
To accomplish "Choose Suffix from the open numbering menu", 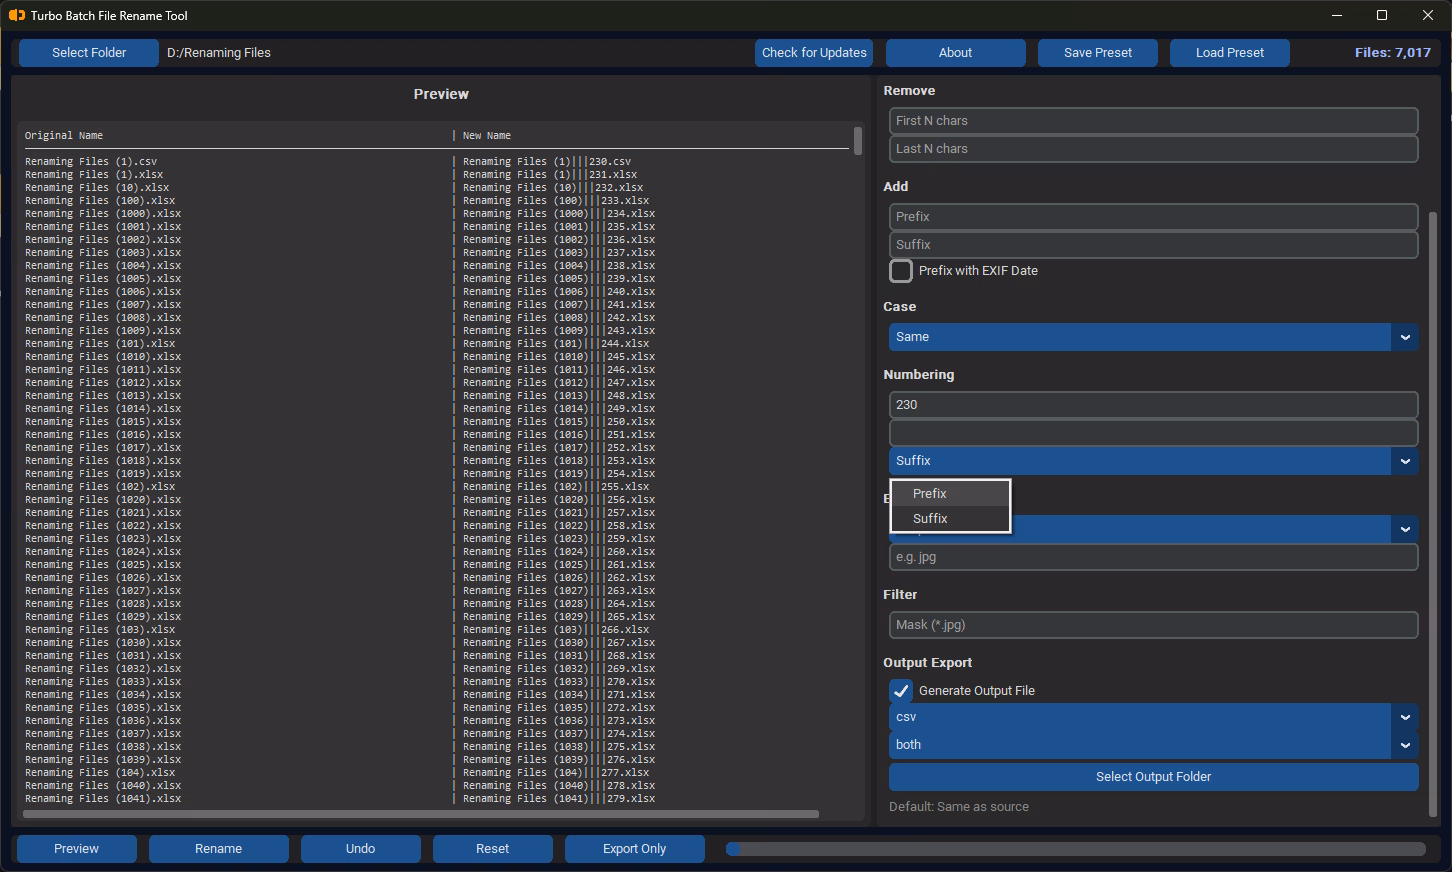I will 950,519.
